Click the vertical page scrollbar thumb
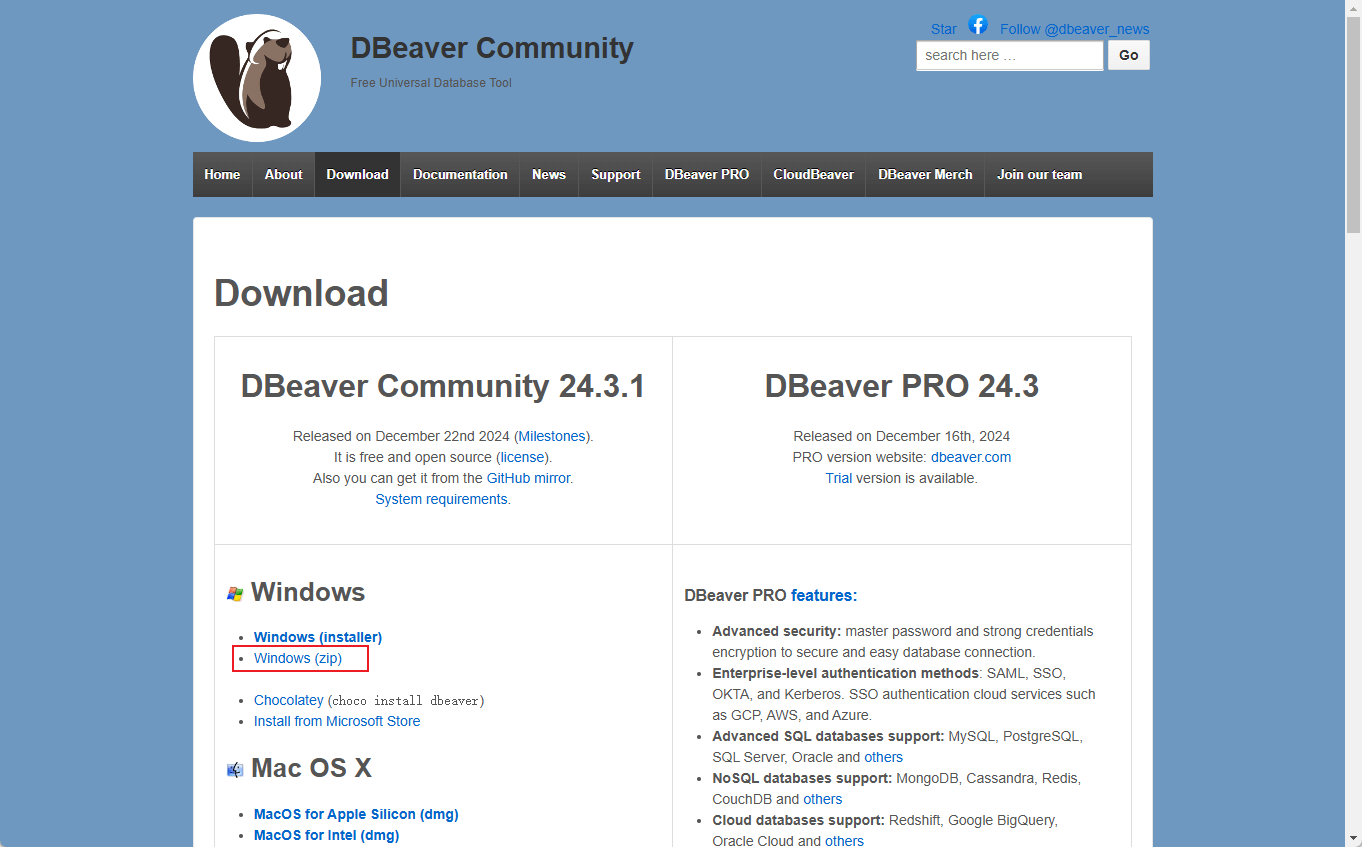 click(1353, 120)
